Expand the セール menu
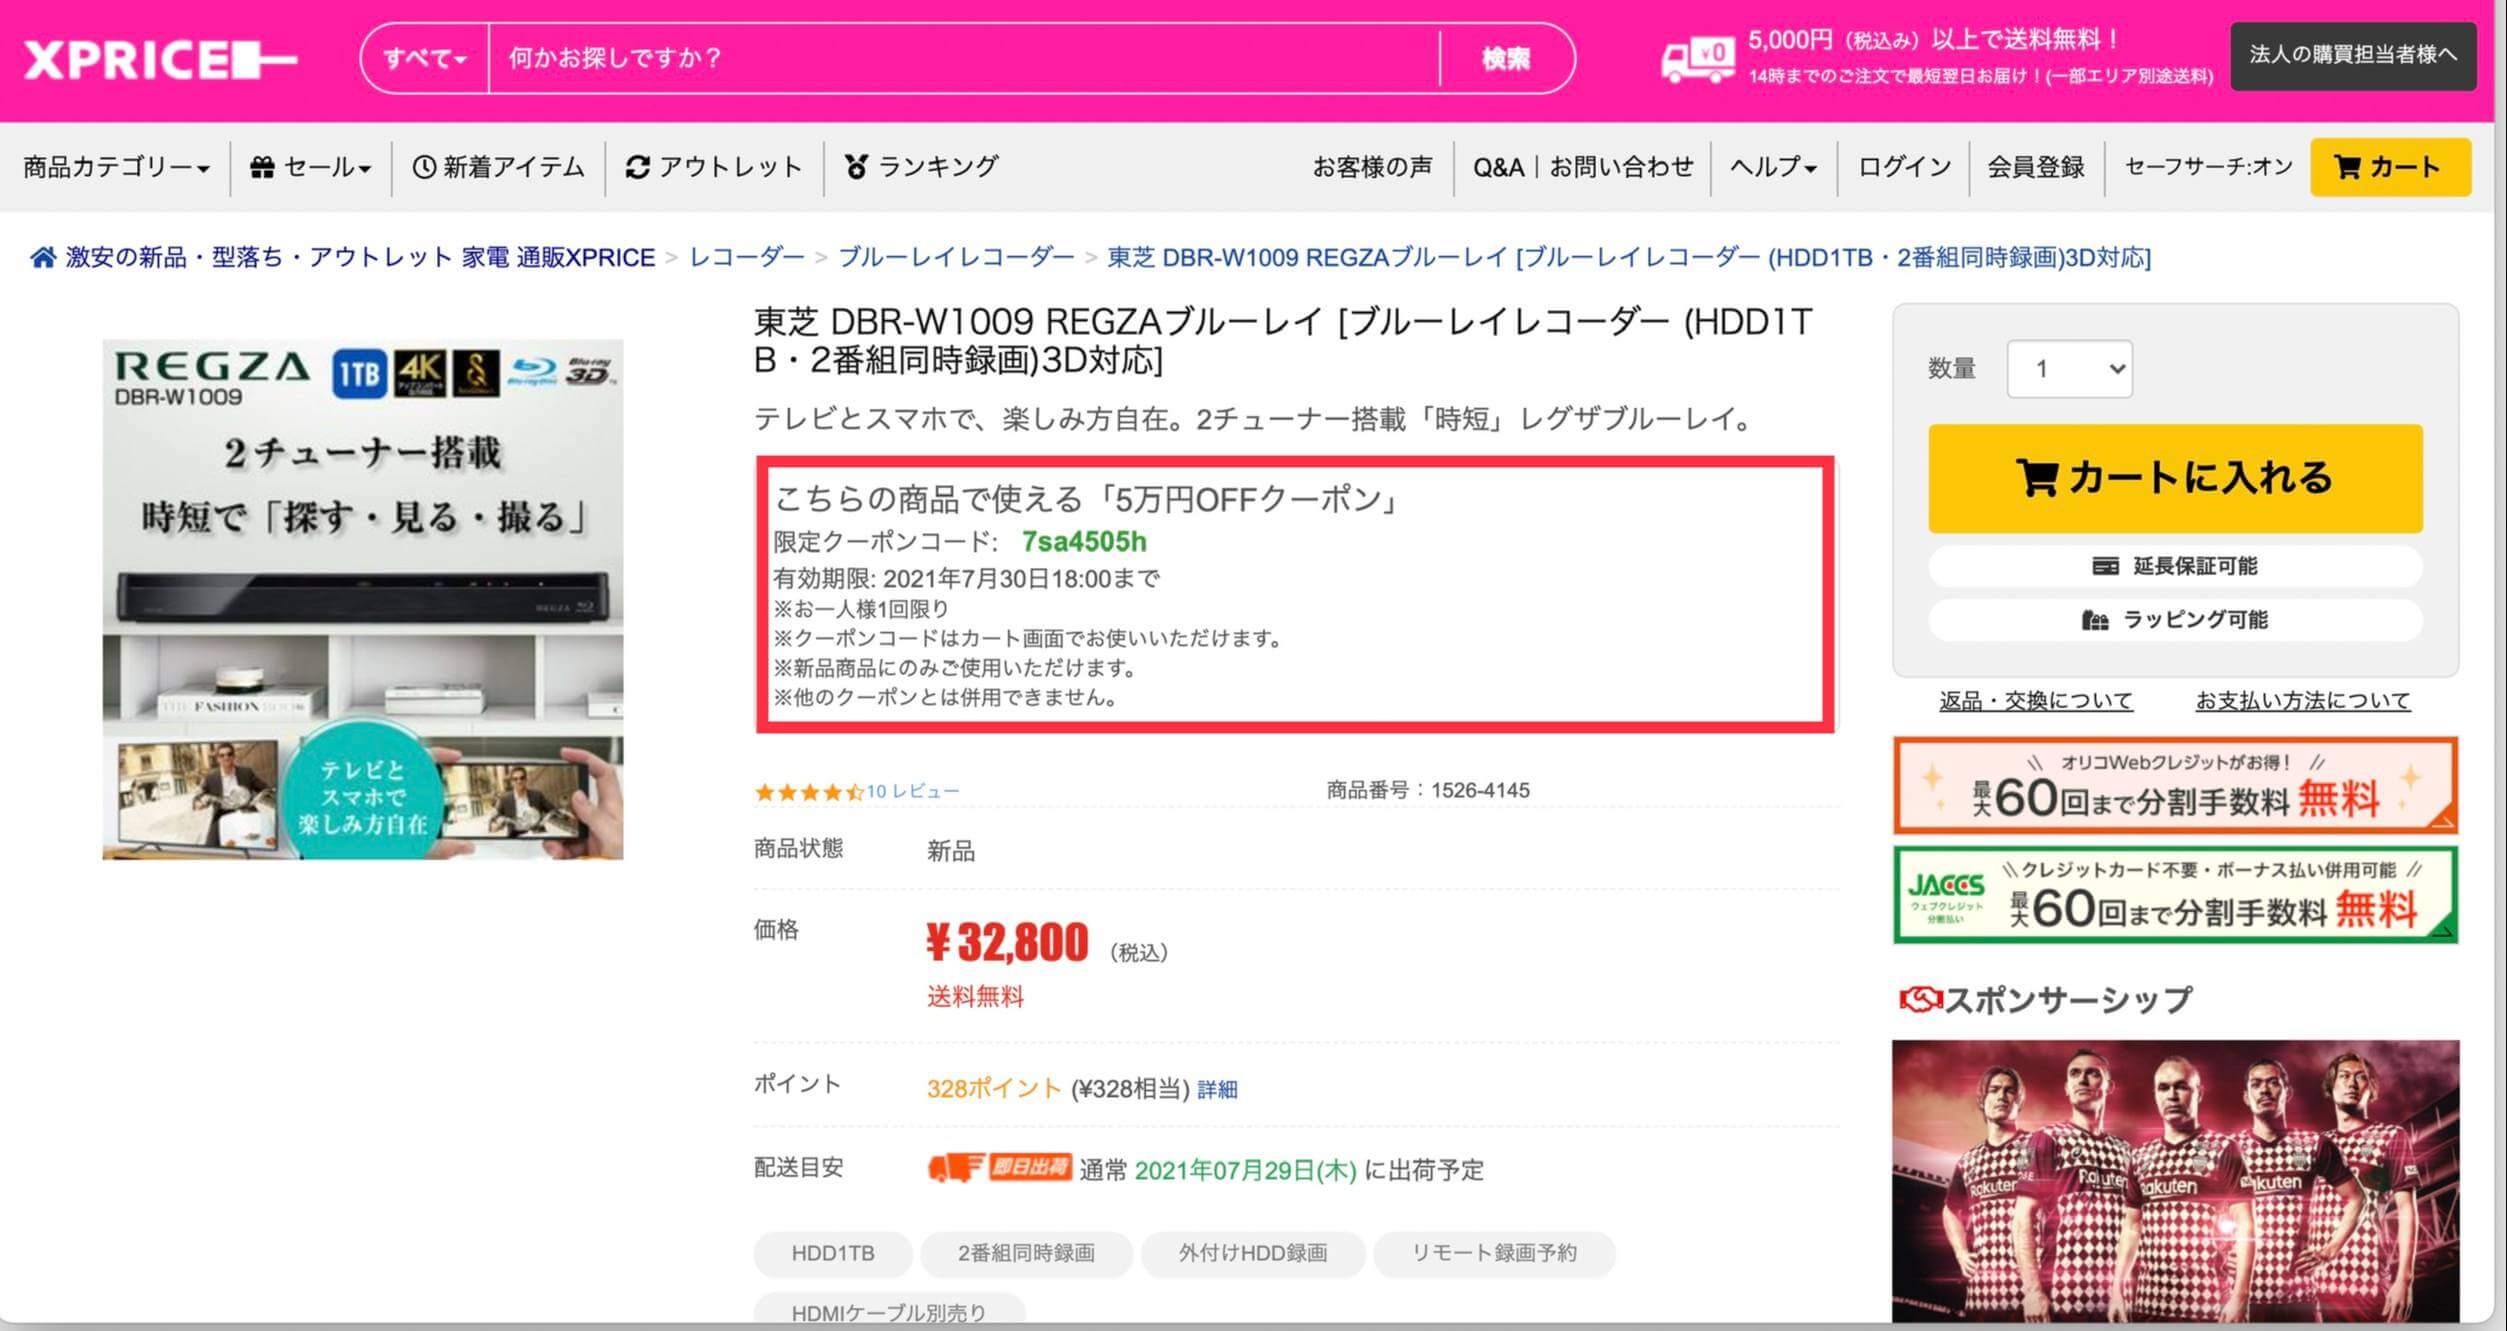 (x=311, y=167)
